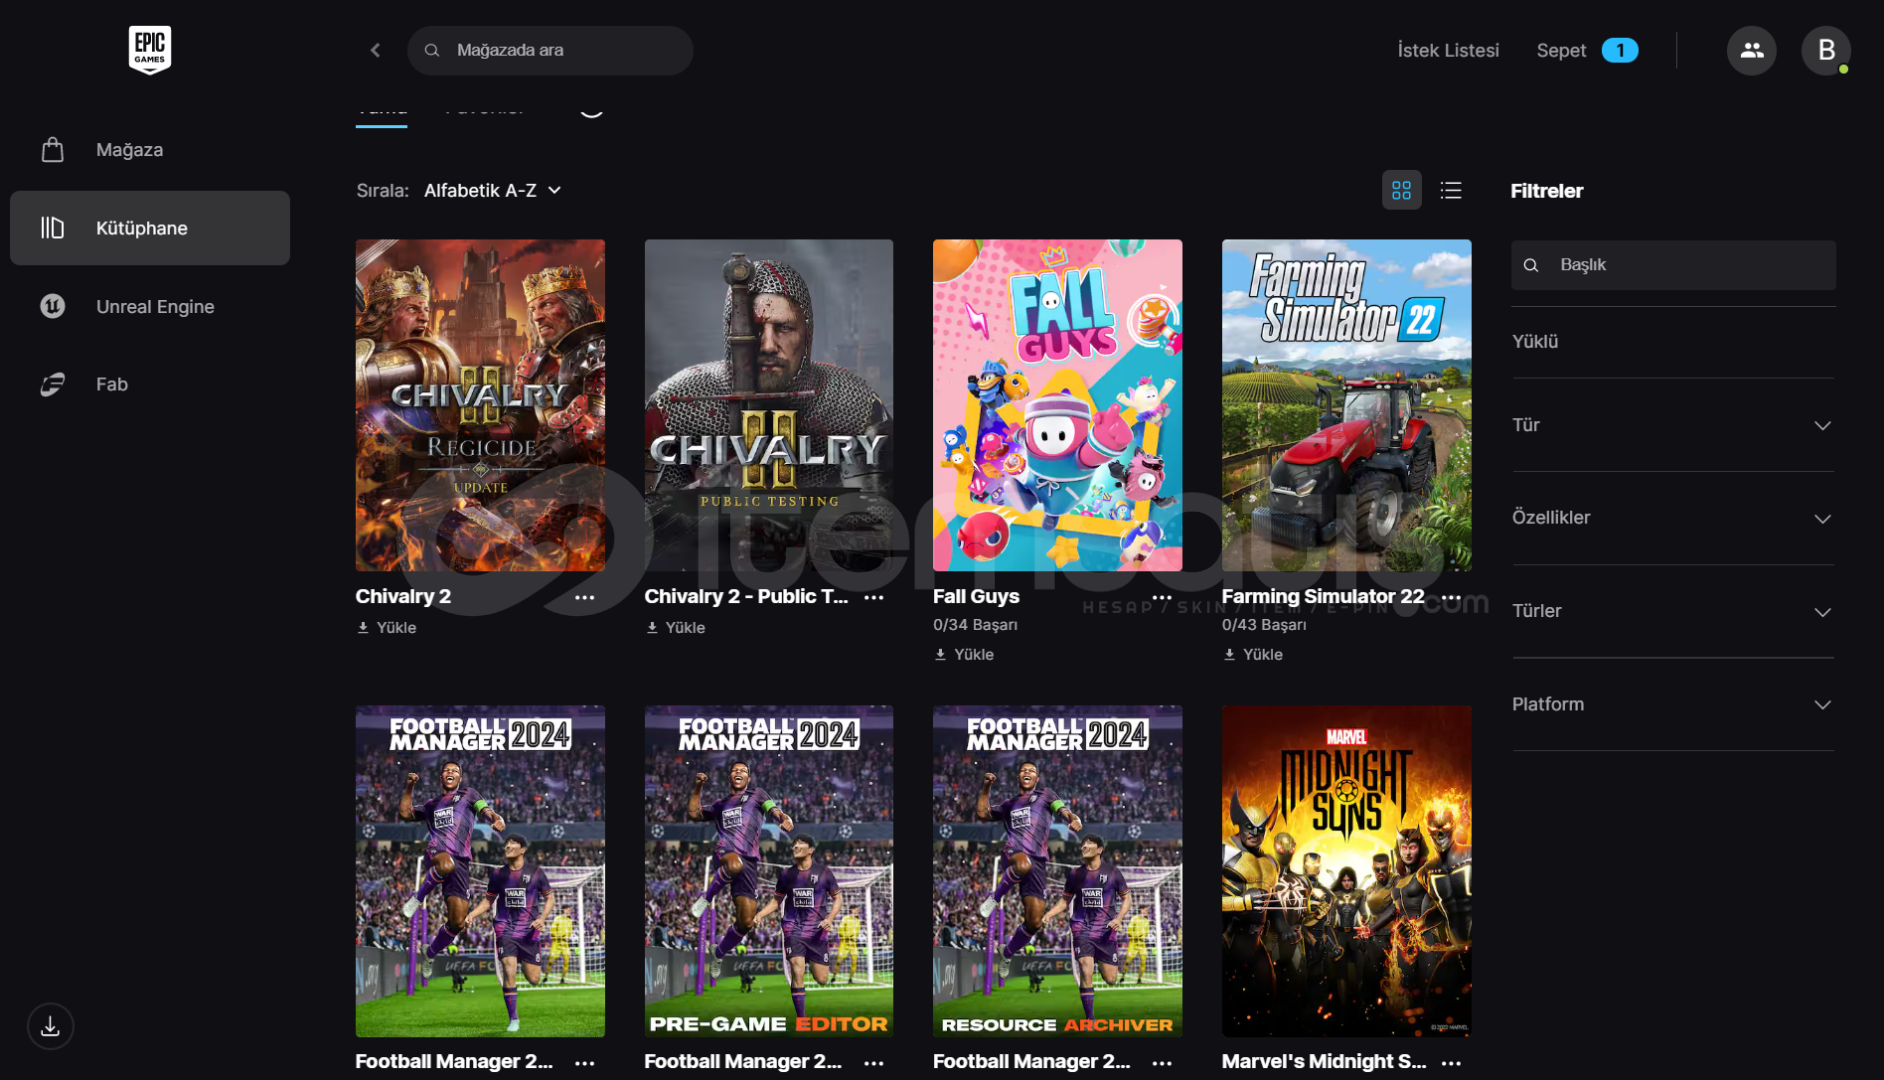Expand the Tür filter section
This screenshot has height=1080, width=1884.
click(1673, 425)
